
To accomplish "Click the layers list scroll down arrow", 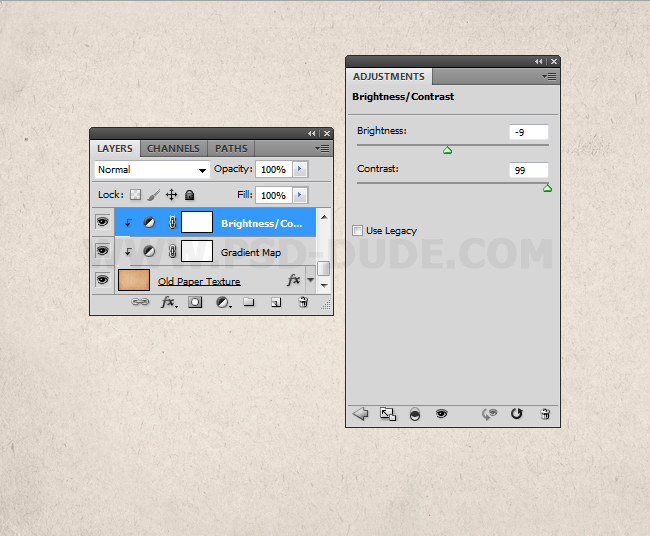I will tap(324, 286).
